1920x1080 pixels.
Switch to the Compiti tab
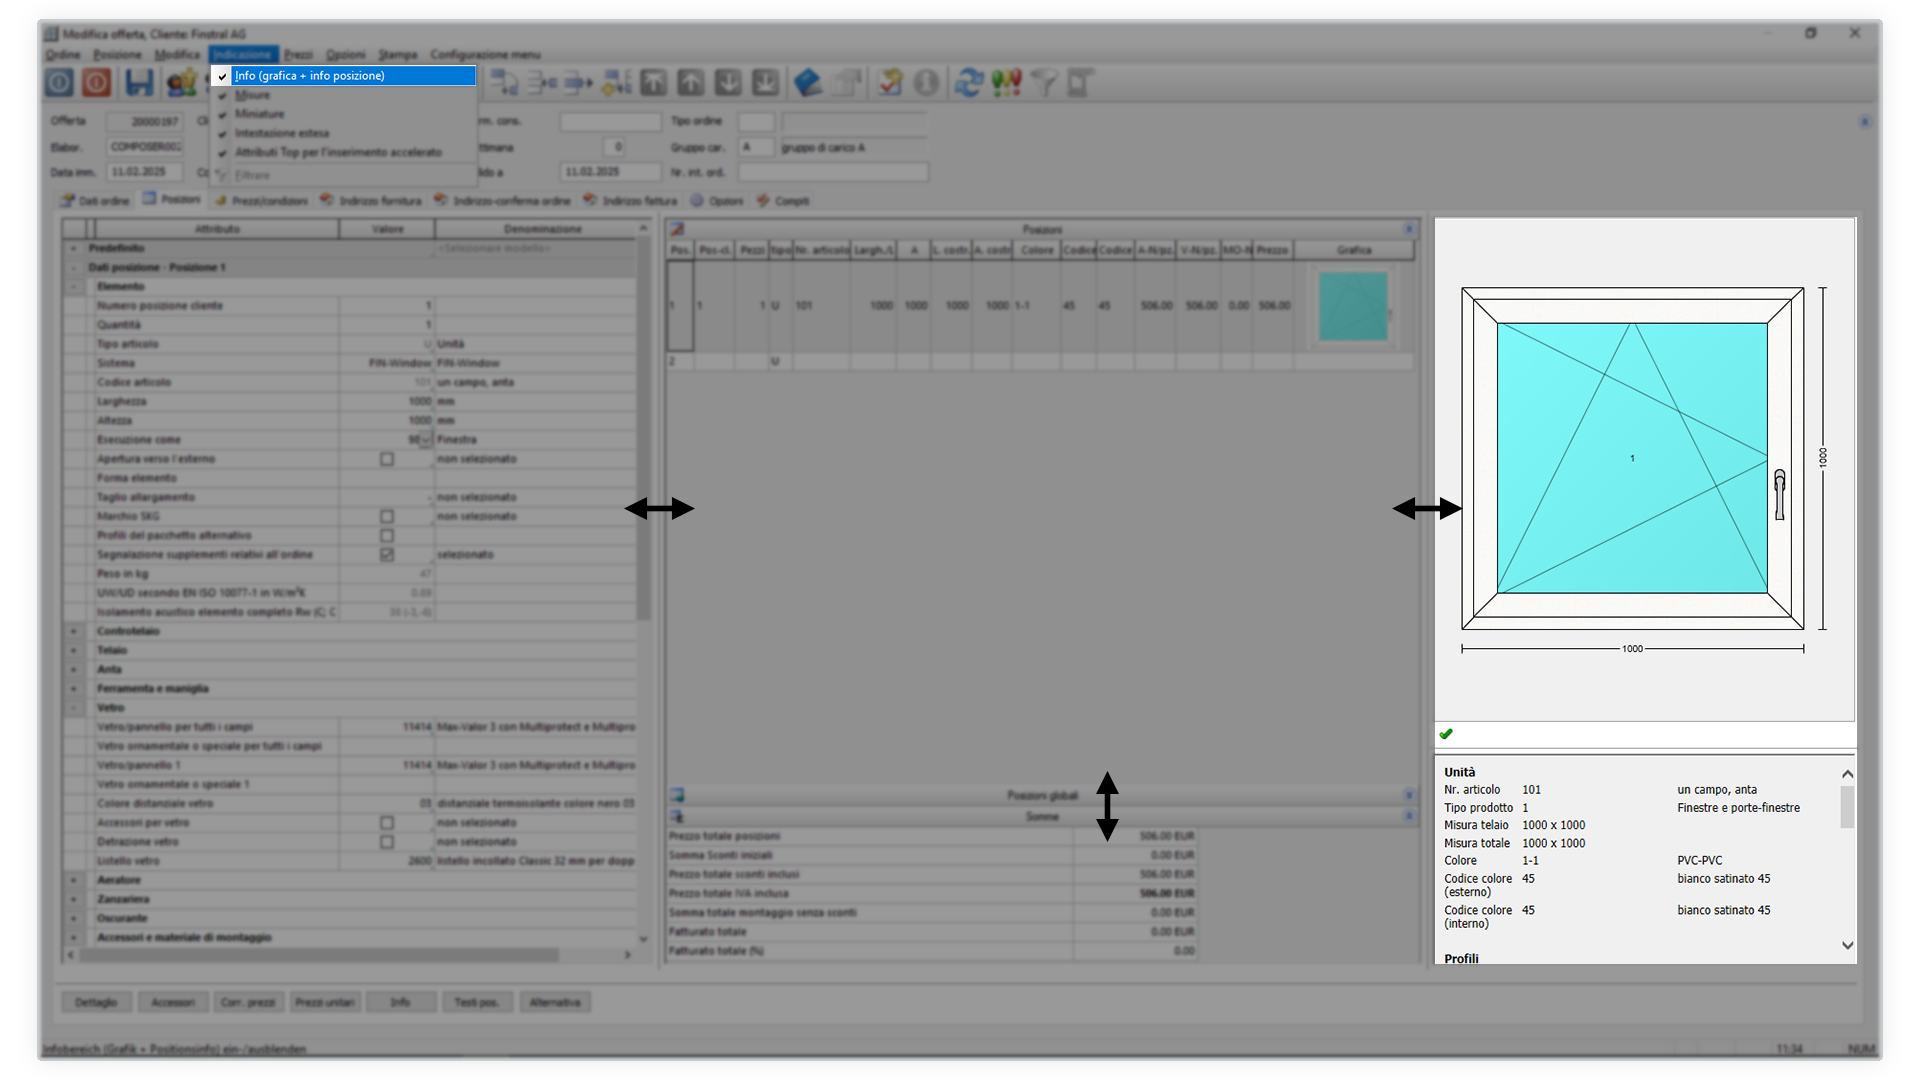click(x=783, y=200)
